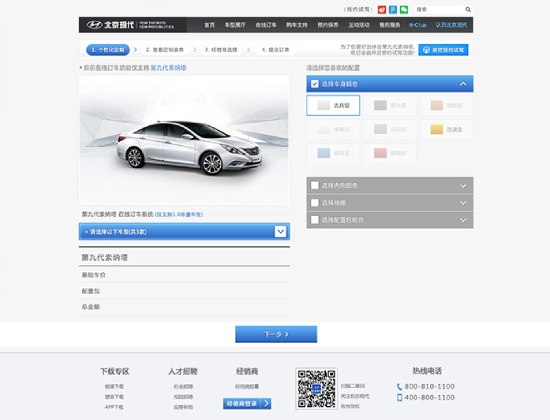This screenshot has height=420, width=550.
Task: Click the 总金额 row
Action: [185, 307]
